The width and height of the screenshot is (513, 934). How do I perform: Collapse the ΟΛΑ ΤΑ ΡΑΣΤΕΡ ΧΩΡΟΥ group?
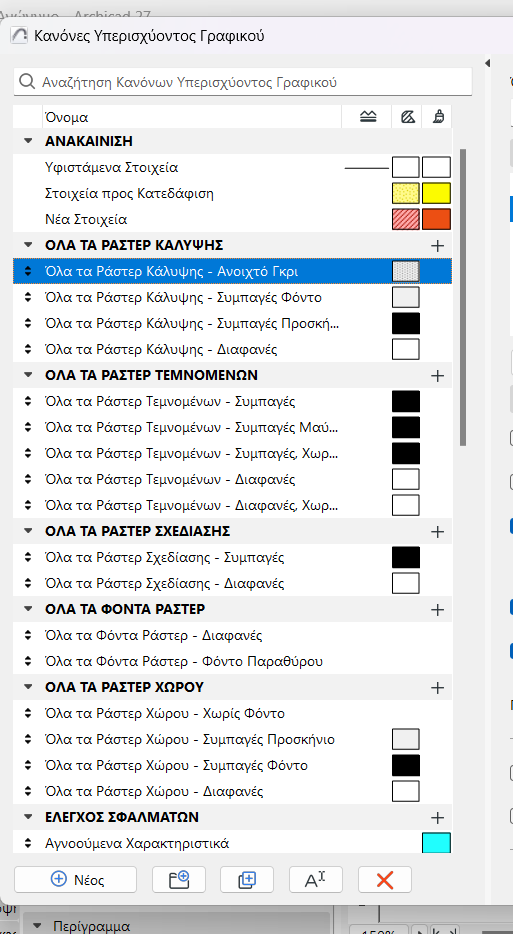[27, 687]
